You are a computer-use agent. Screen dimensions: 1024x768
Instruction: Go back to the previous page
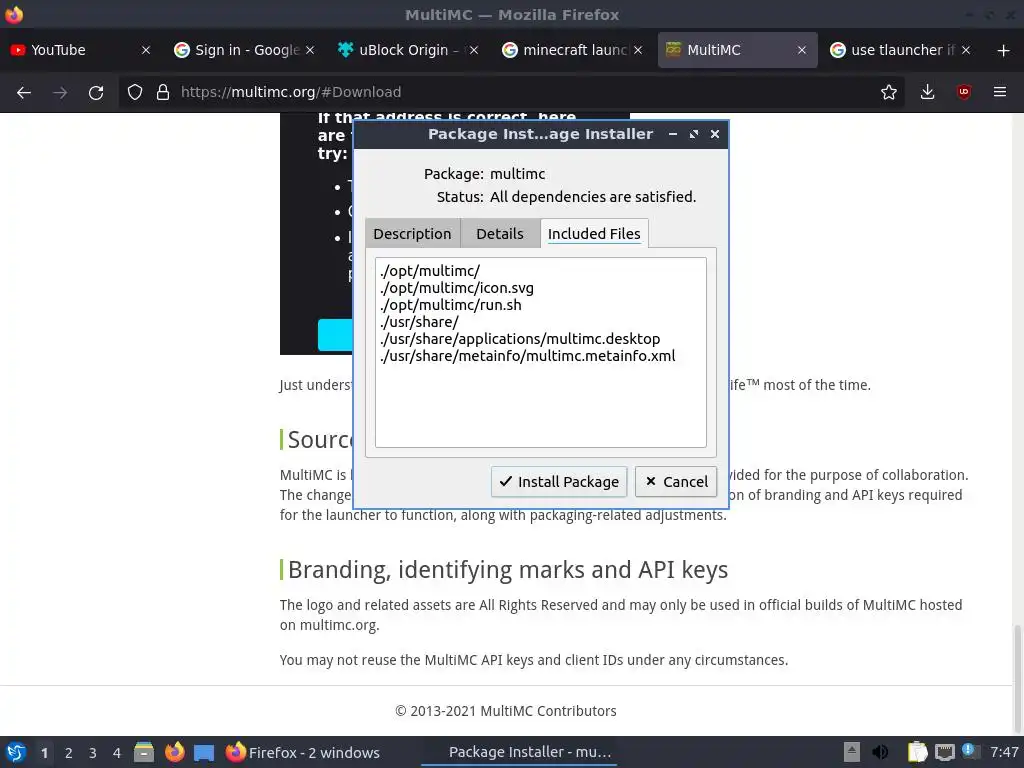point(24,92)
